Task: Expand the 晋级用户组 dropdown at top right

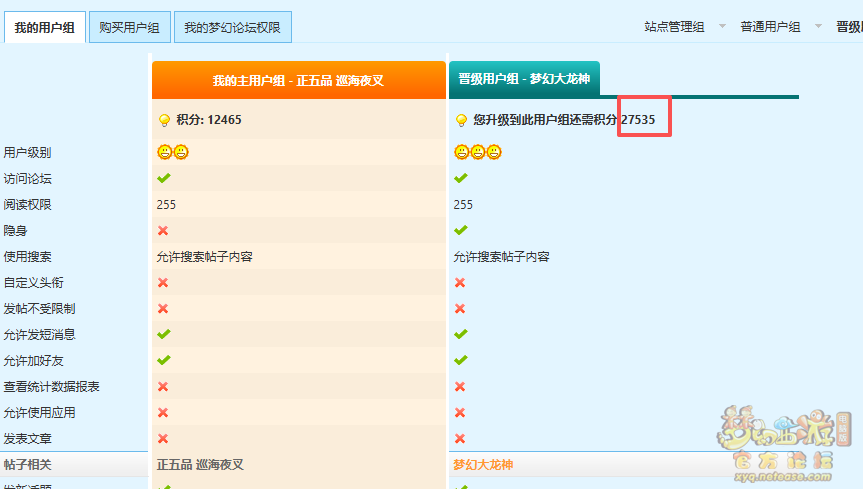Action: coord(849,27)
